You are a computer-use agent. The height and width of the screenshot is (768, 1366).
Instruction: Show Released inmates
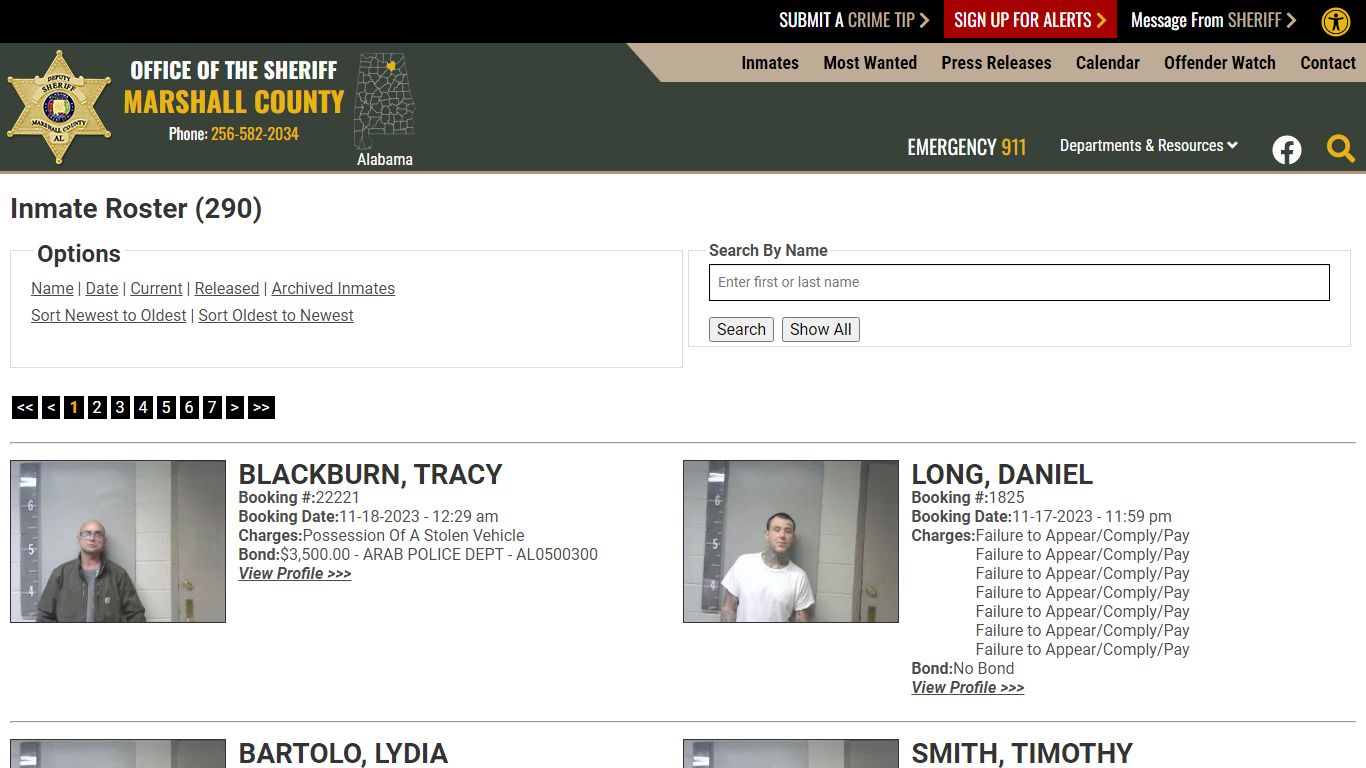click(227, 288)
